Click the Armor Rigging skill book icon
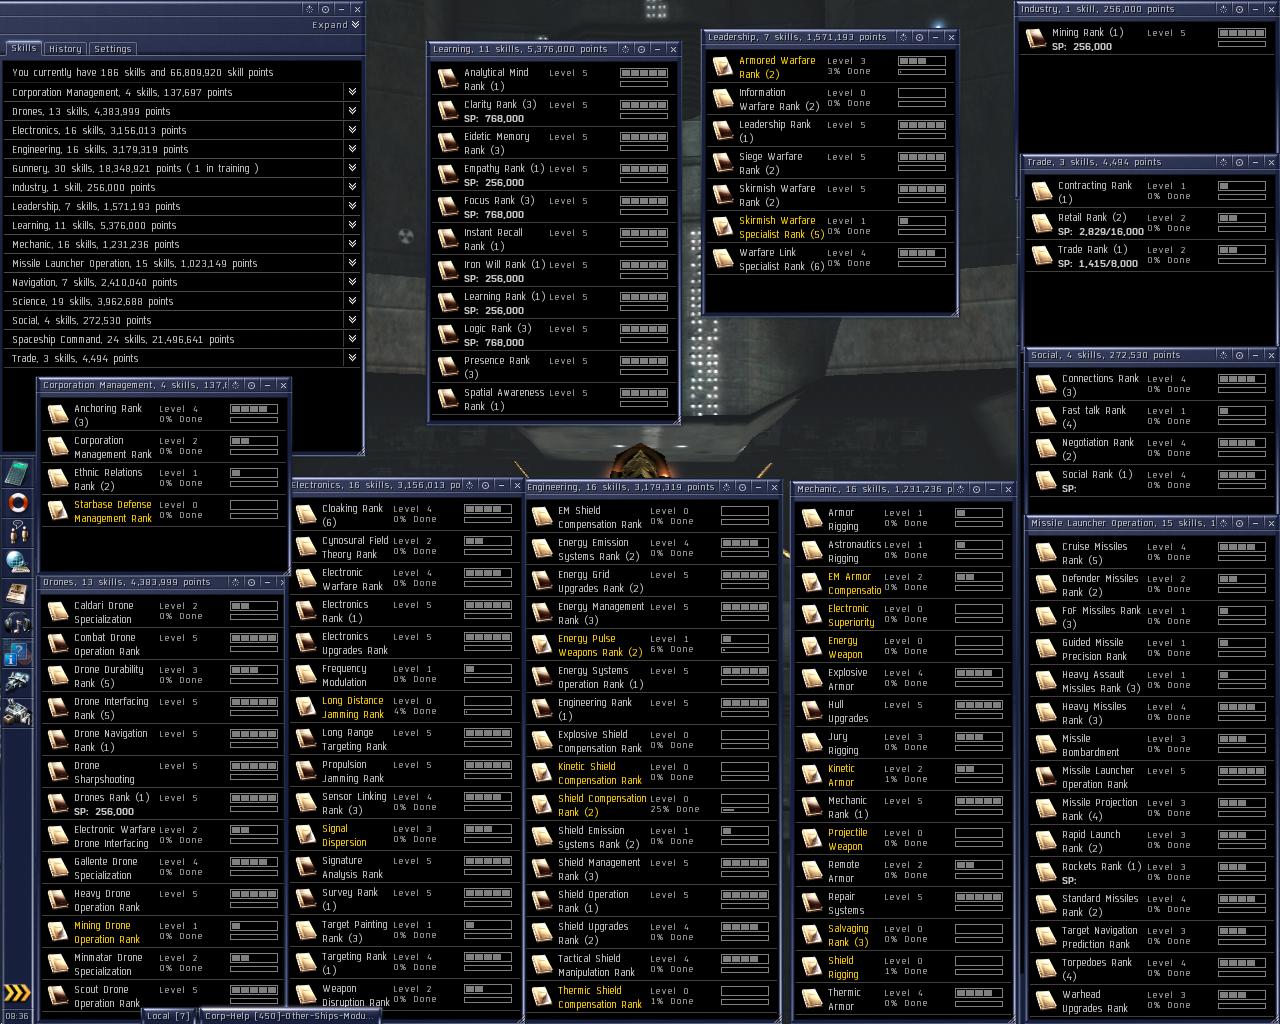Screen dimensions: 1280x1024 coord(811,519)
